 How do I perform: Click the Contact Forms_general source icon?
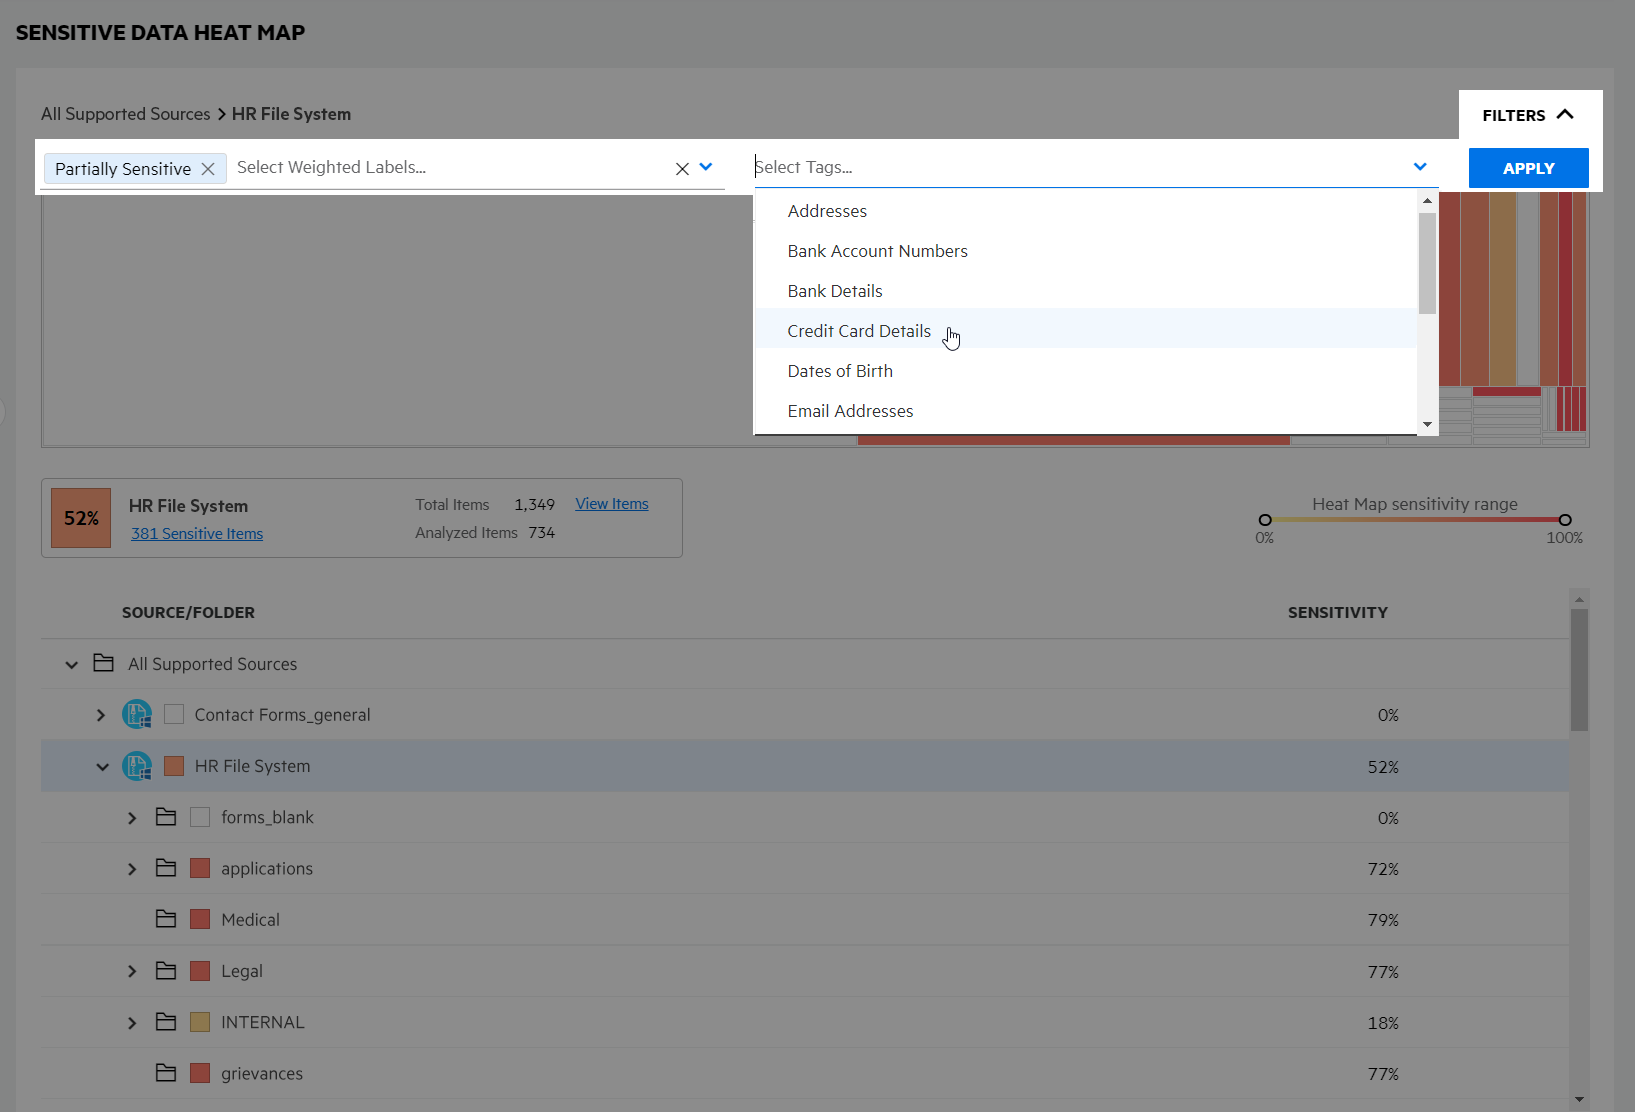tap(137, 714)
